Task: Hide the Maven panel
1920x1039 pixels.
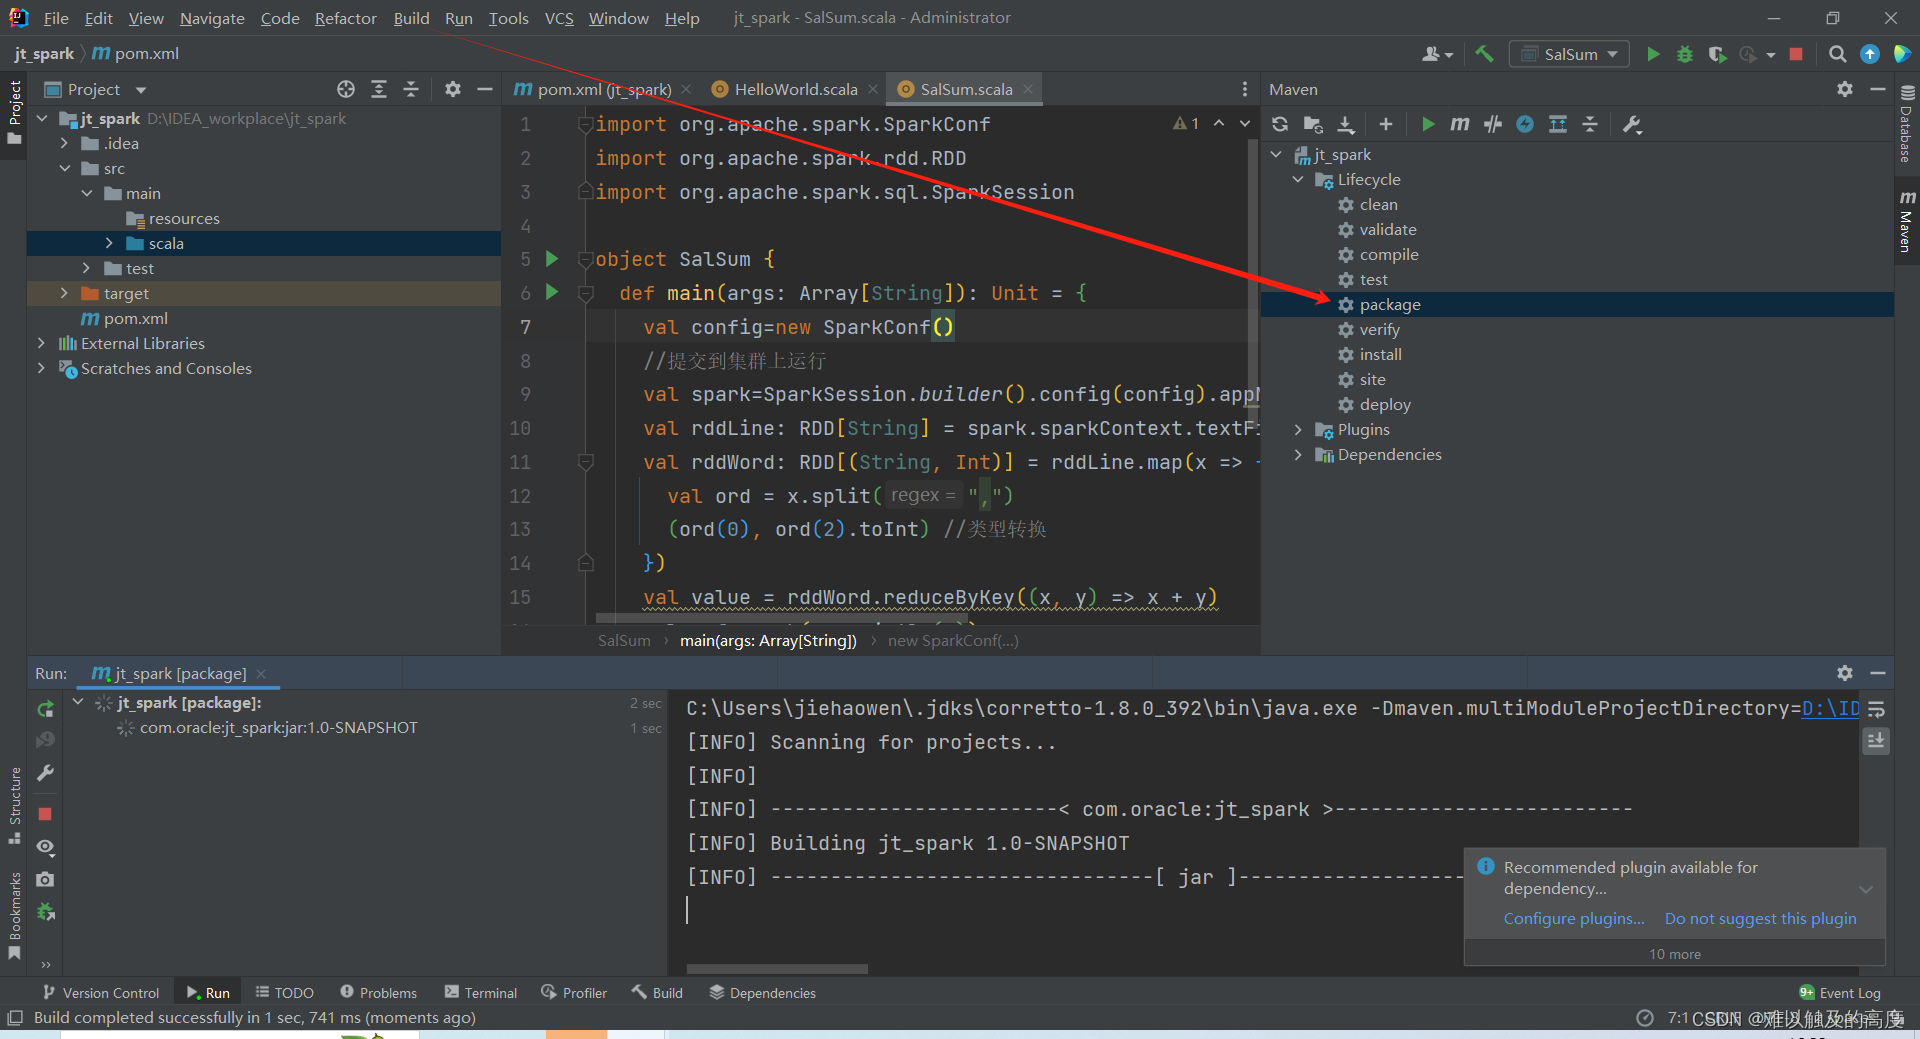Action: click(x=1877, y=89)
